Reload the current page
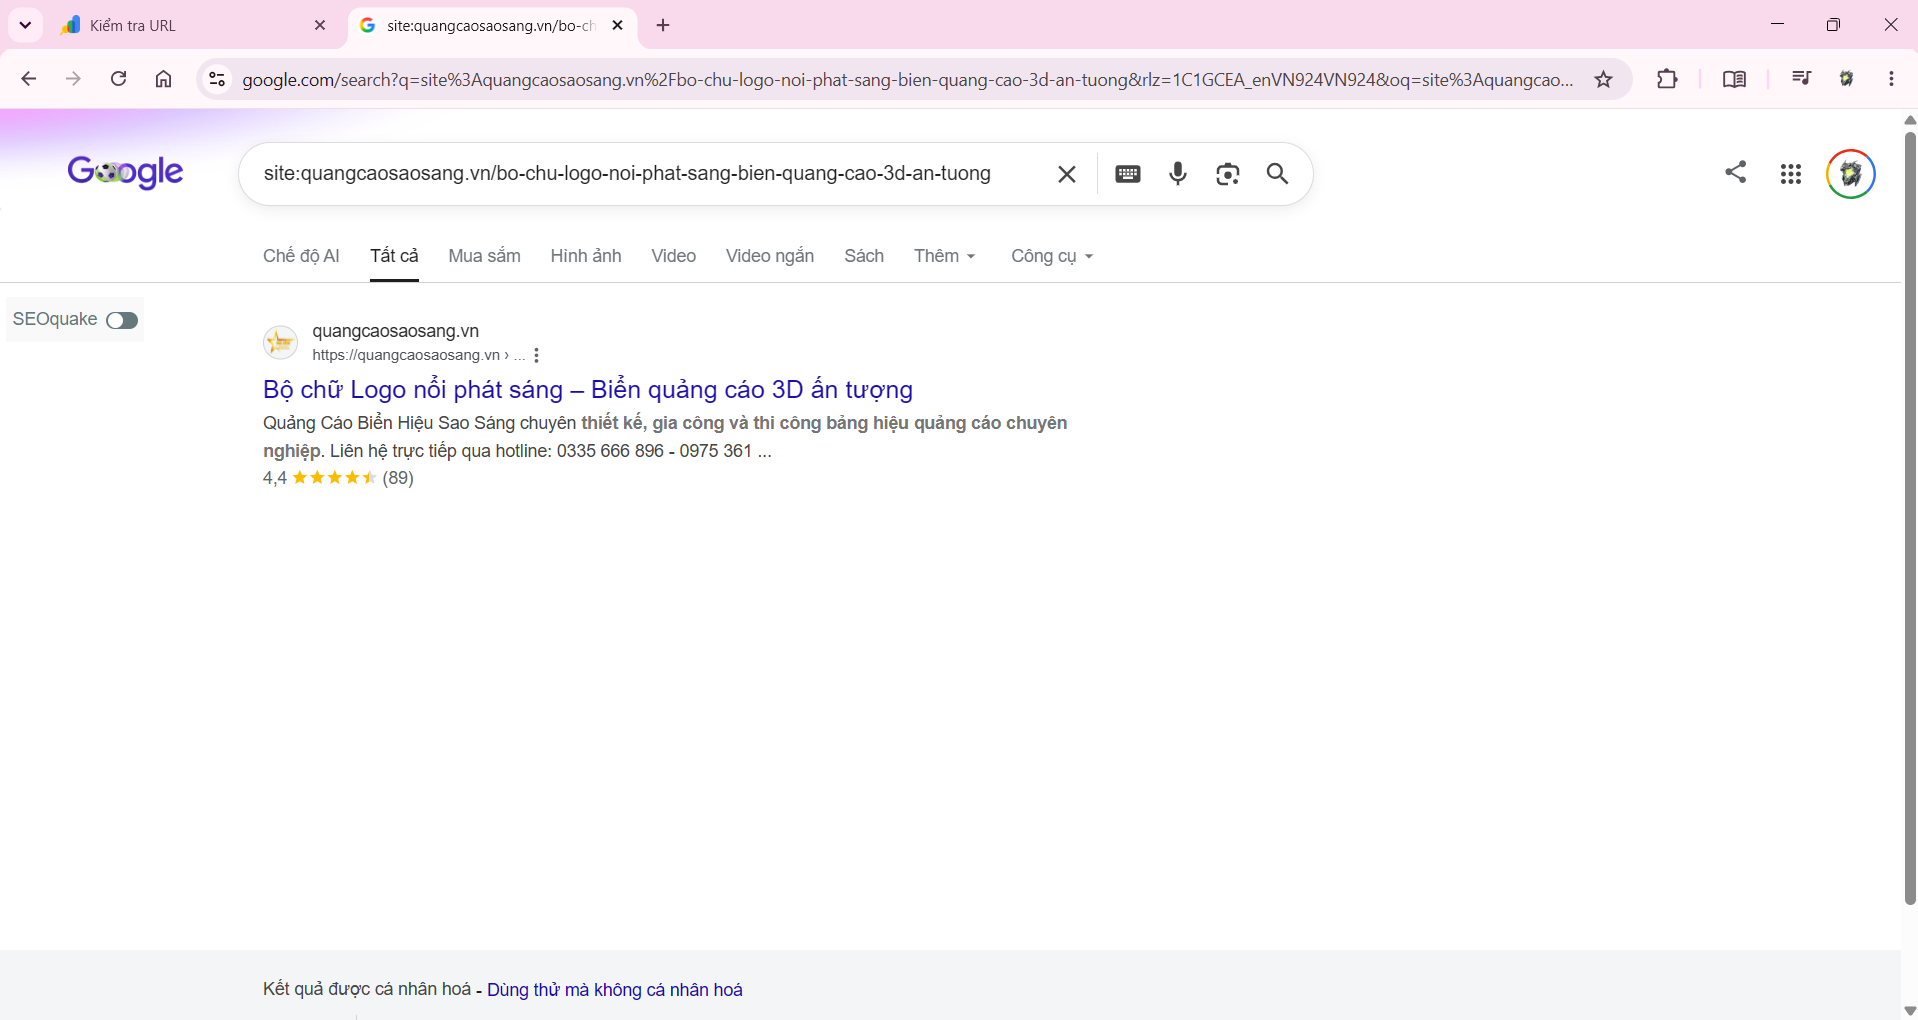Image resolution: width=1918 pixels, height=1020 pixels. point(118,79)
